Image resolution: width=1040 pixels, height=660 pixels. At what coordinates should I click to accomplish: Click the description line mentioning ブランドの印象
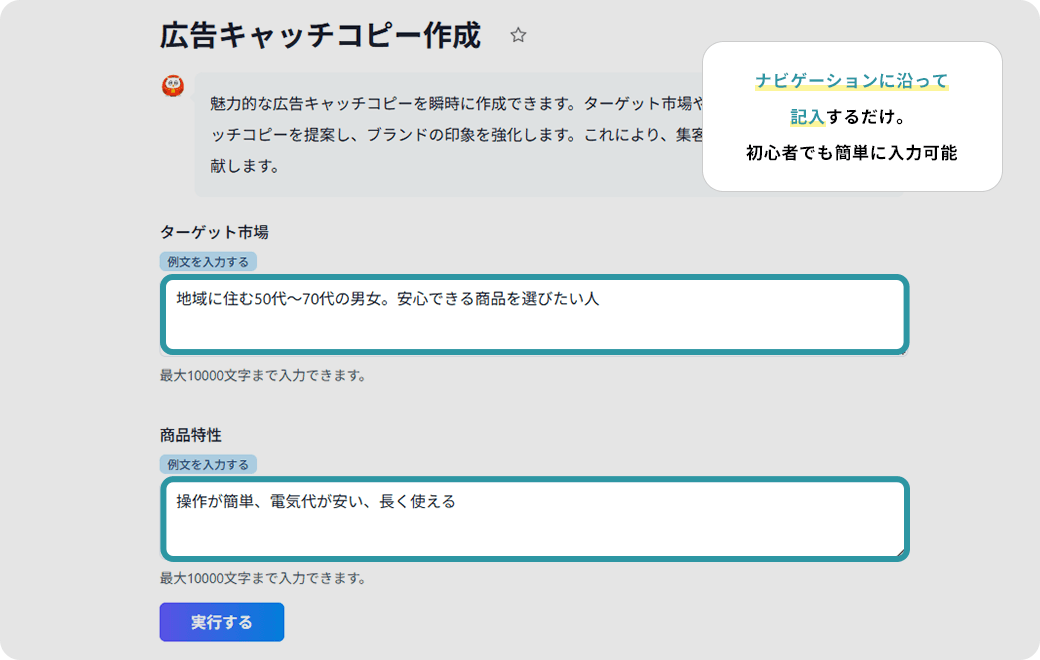[x=456, y=135]
